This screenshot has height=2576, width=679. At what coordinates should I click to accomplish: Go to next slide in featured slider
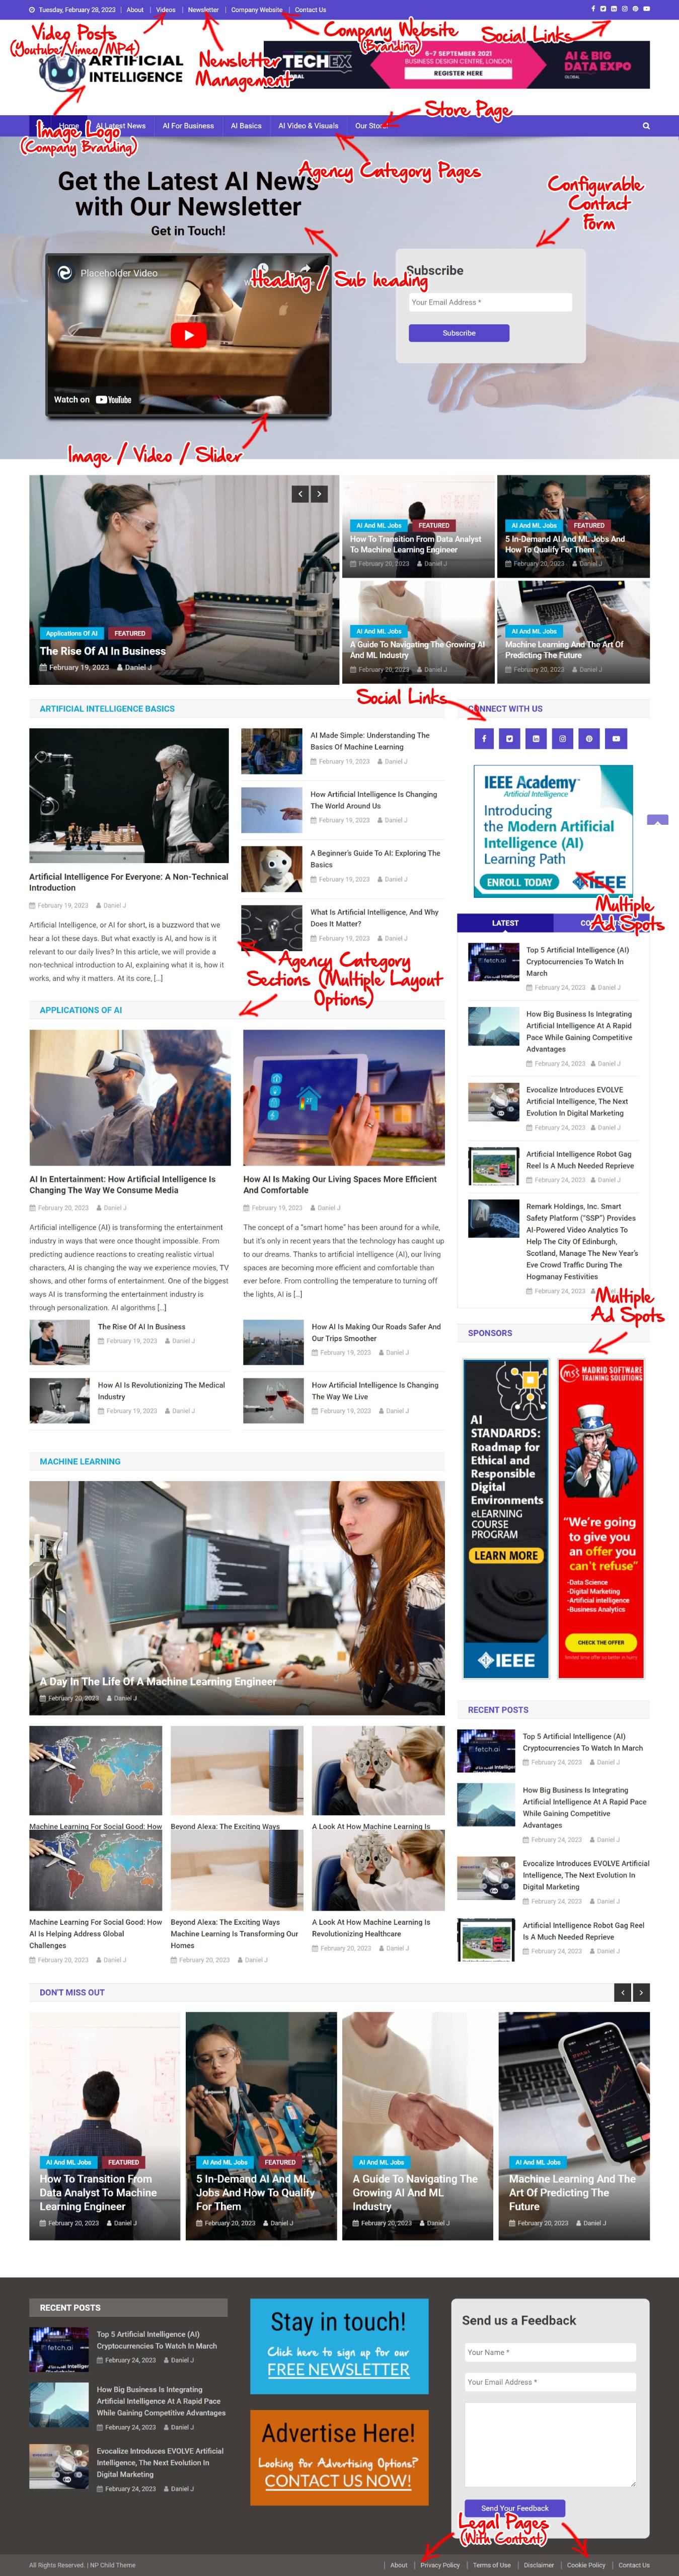[x=319, y=494]
